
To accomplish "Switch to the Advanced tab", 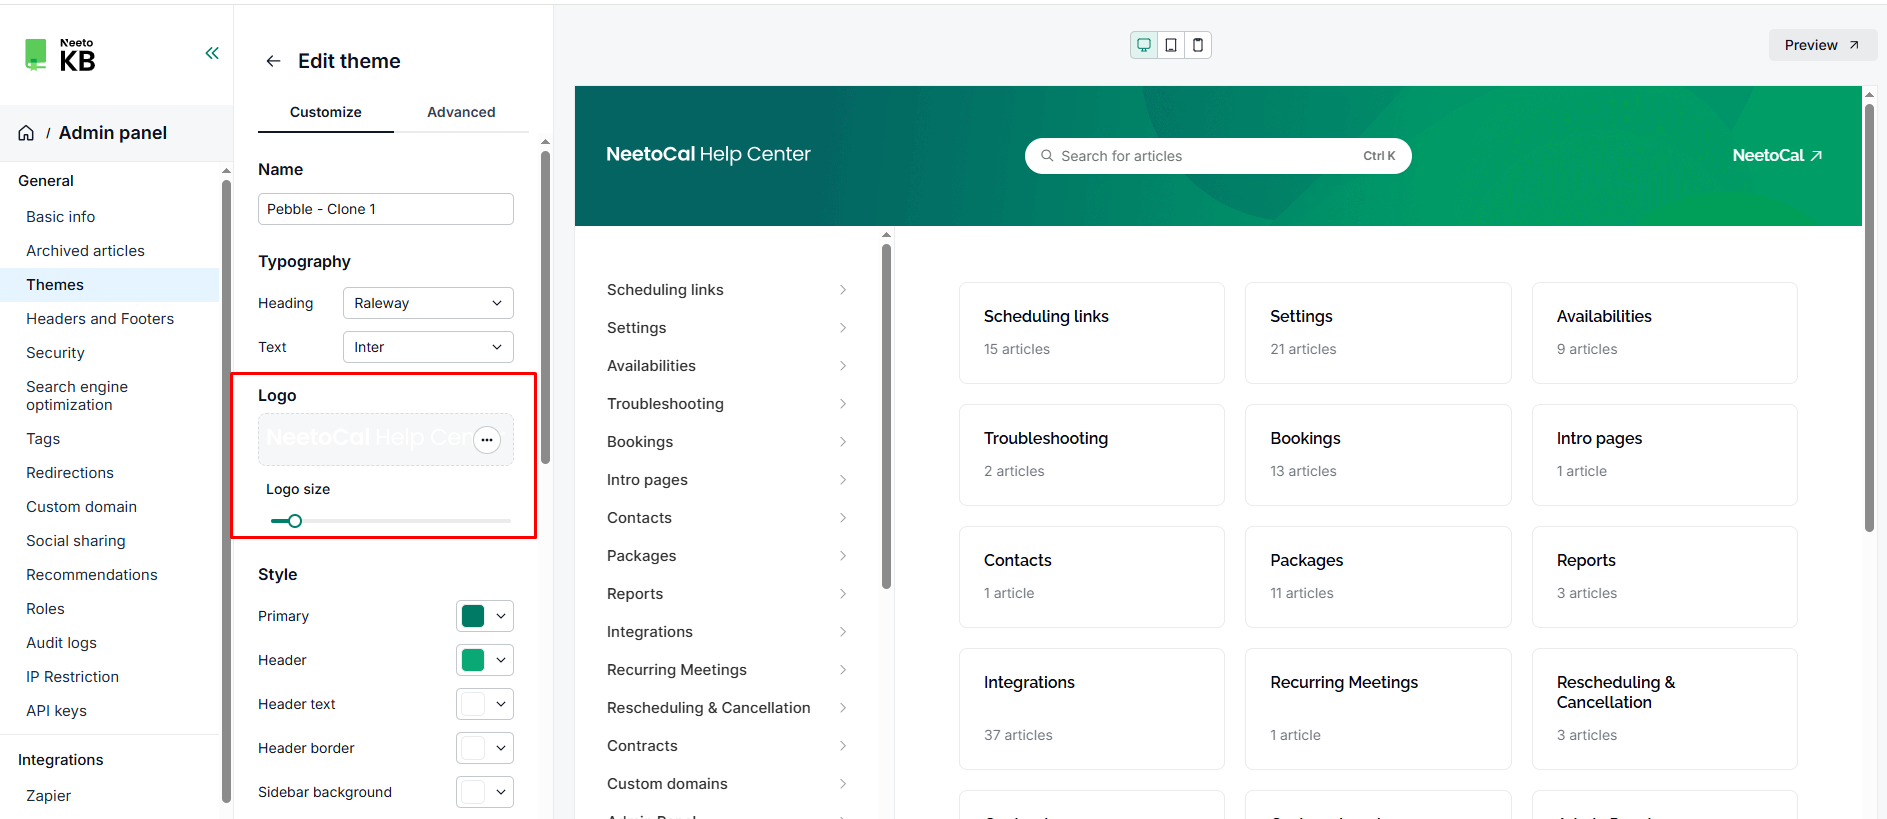I will coord(461,112).
